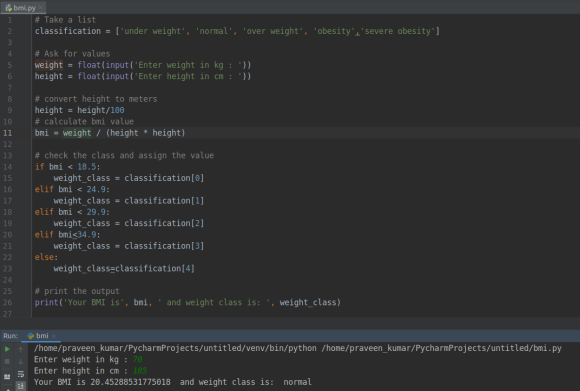Image resolution: width=580 pixels, height=391 pixels.
Task: Open the bmi.py path link in console output
Action: 441,348
